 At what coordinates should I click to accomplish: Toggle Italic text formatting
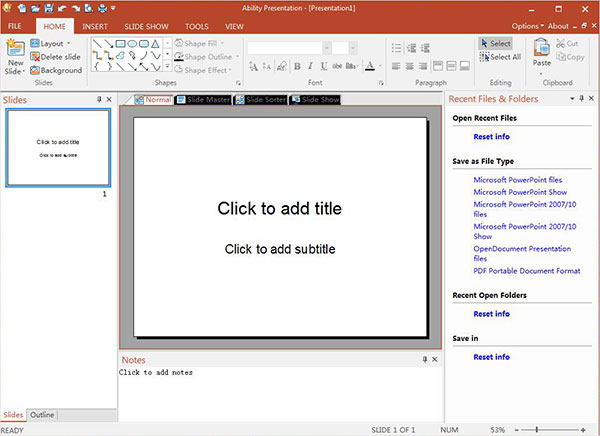[311, 66]
